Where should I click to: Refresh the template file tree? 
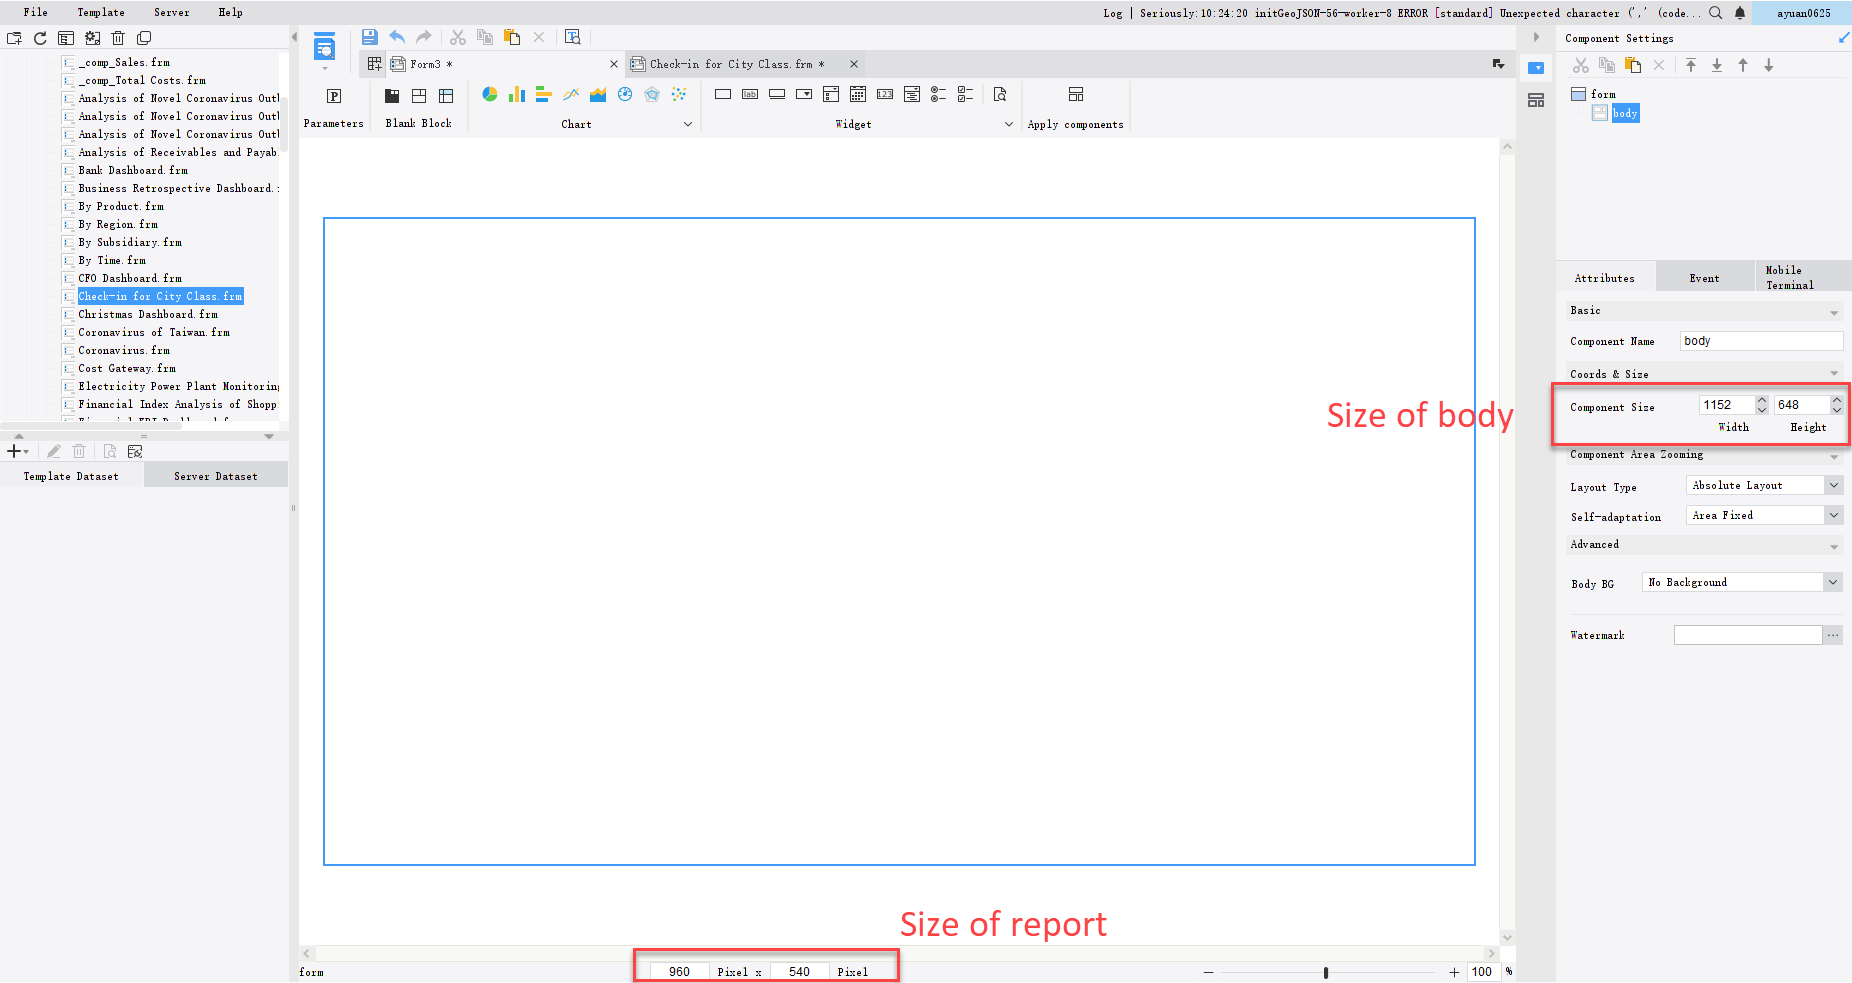[40, 38]
